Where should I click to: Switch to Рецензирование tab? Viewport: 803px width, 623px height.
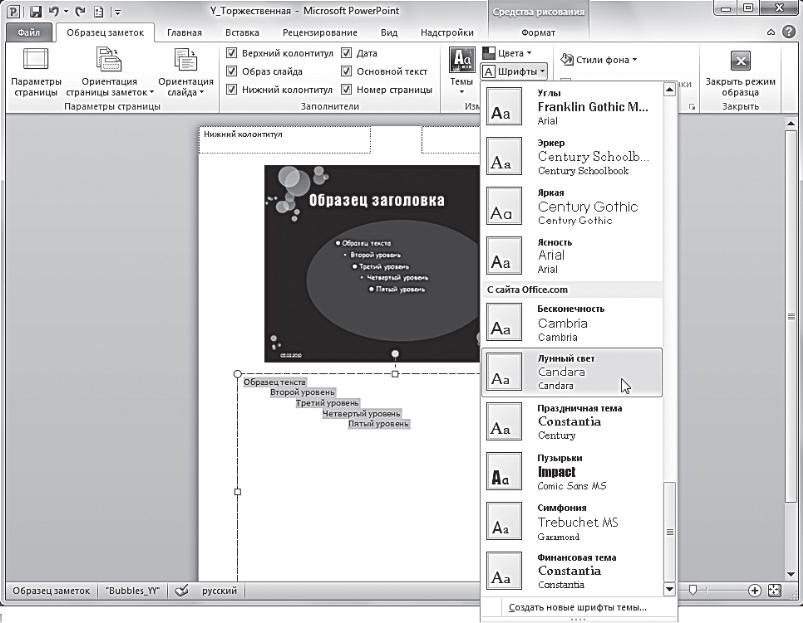320,32
